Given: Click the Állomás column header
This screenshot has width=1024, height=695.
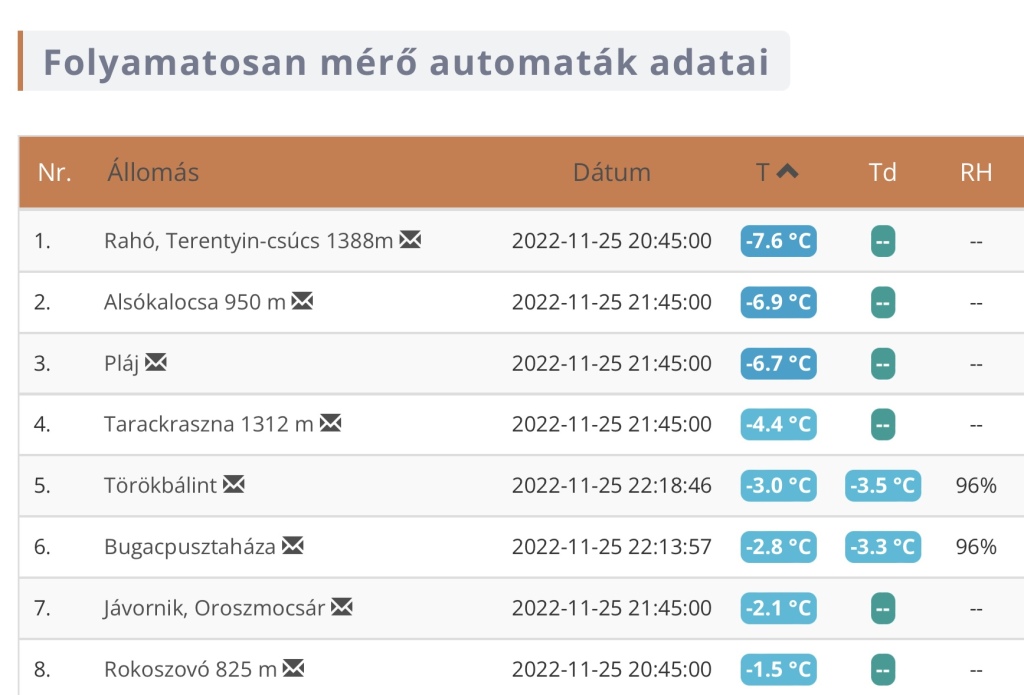Looking at the screenshot, I should point(153,172).
